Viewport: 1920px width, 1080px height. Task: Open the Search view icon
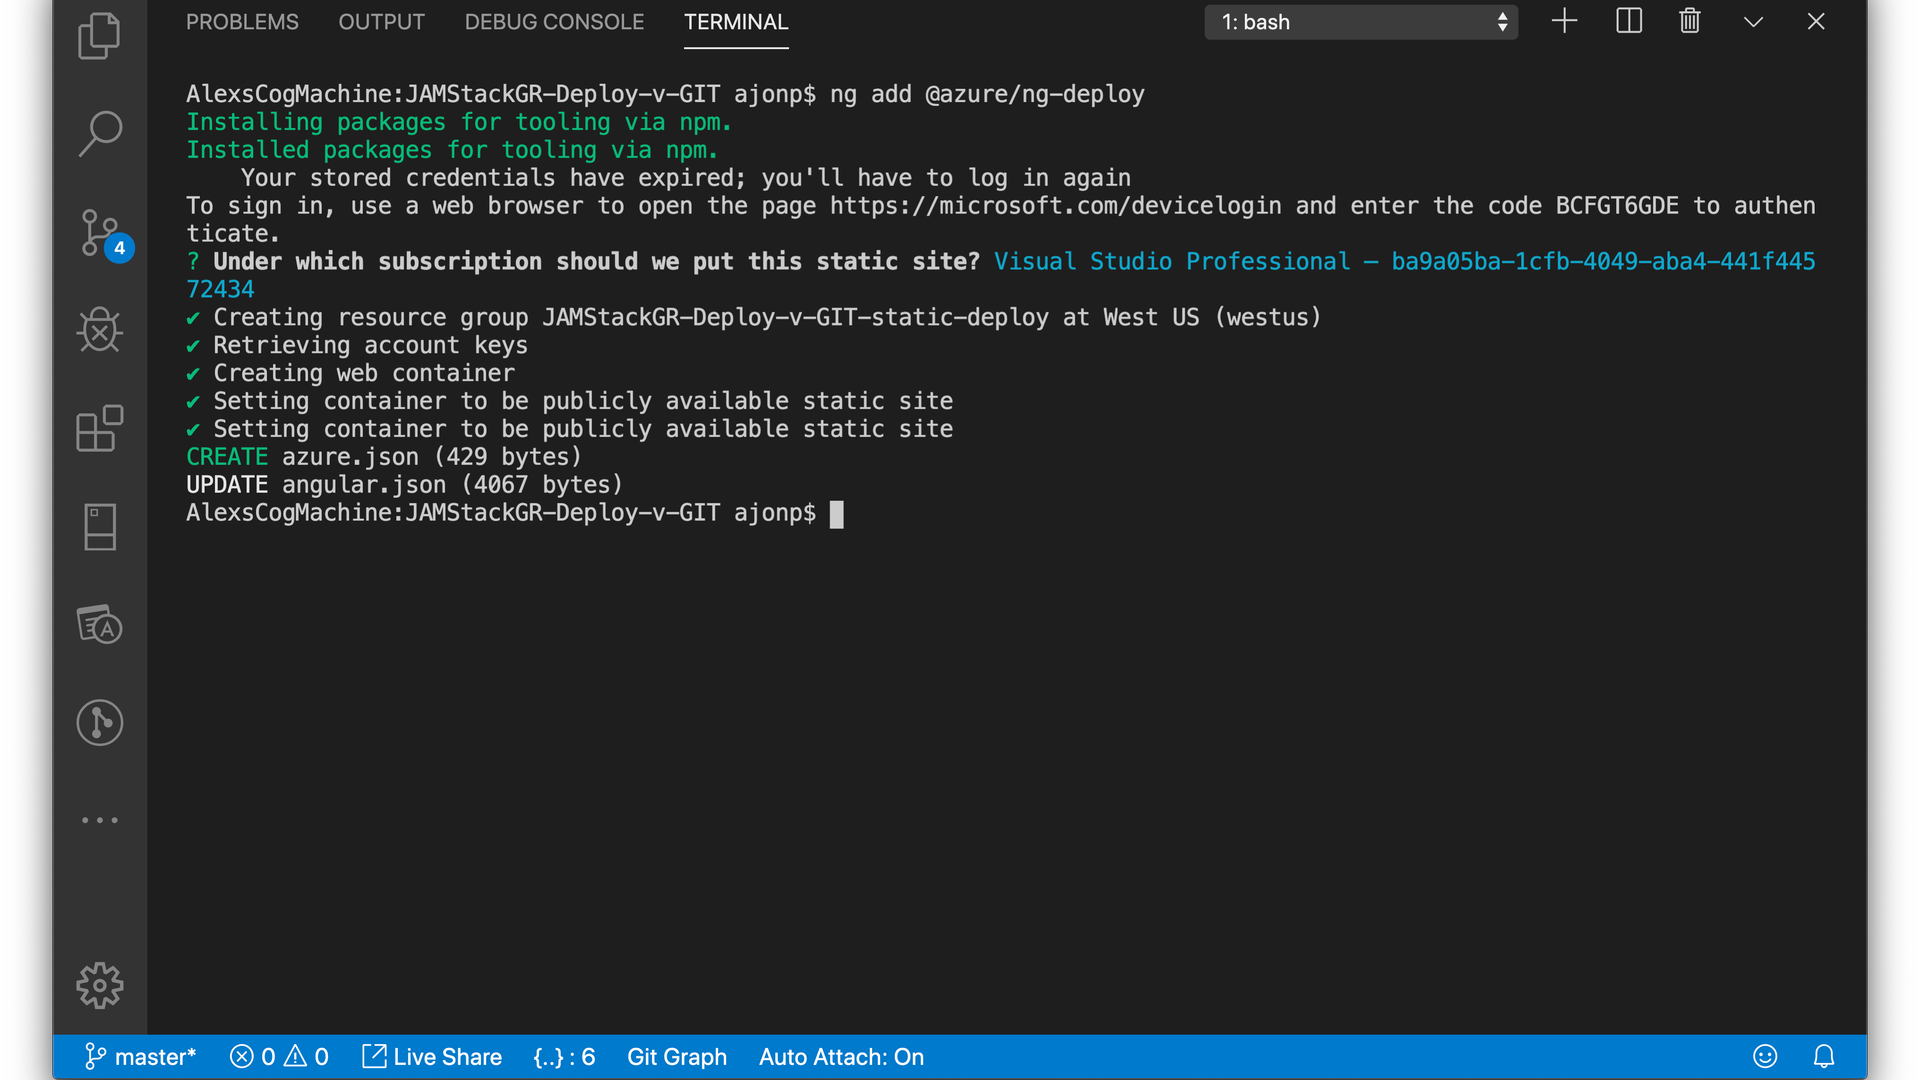(99, 133)
